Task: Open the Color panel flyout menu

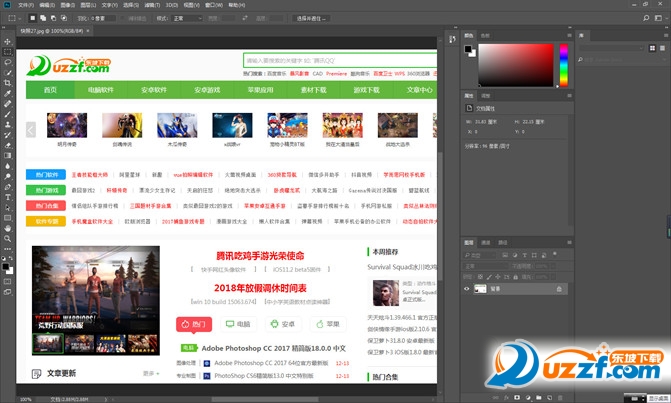Action: coord(569,36)
